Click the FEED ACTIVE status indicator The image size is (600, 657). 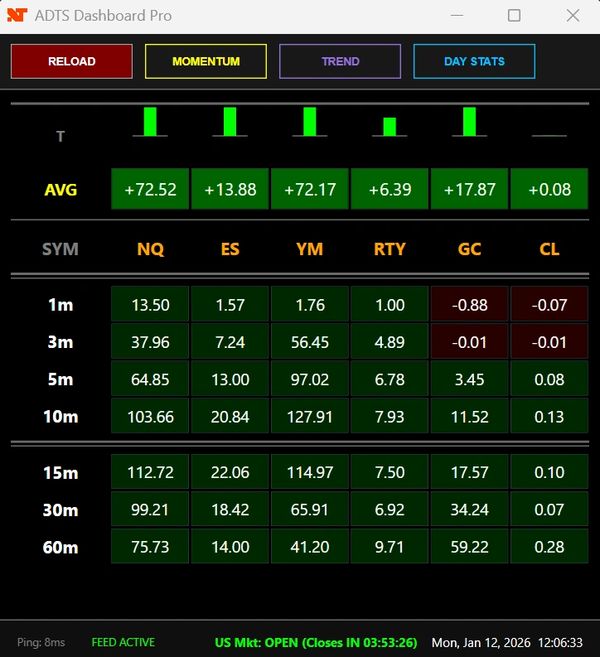[123, 642]
